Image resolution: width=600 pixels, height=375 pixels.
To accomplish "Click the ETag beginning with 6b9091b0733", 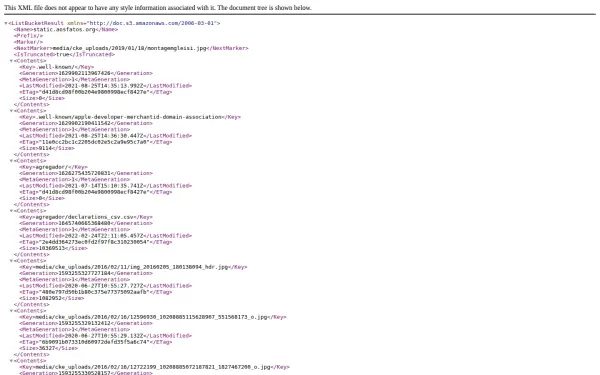I will click(96, 342).
